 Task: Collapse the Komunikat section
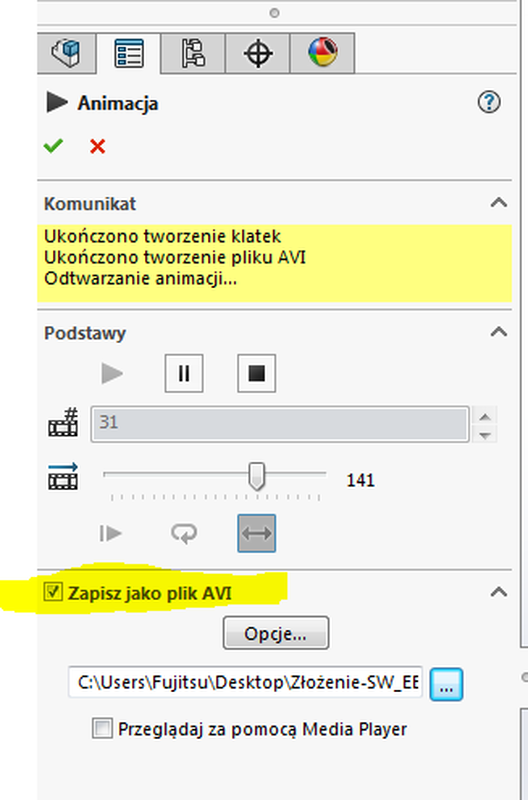tap(498, 203)
